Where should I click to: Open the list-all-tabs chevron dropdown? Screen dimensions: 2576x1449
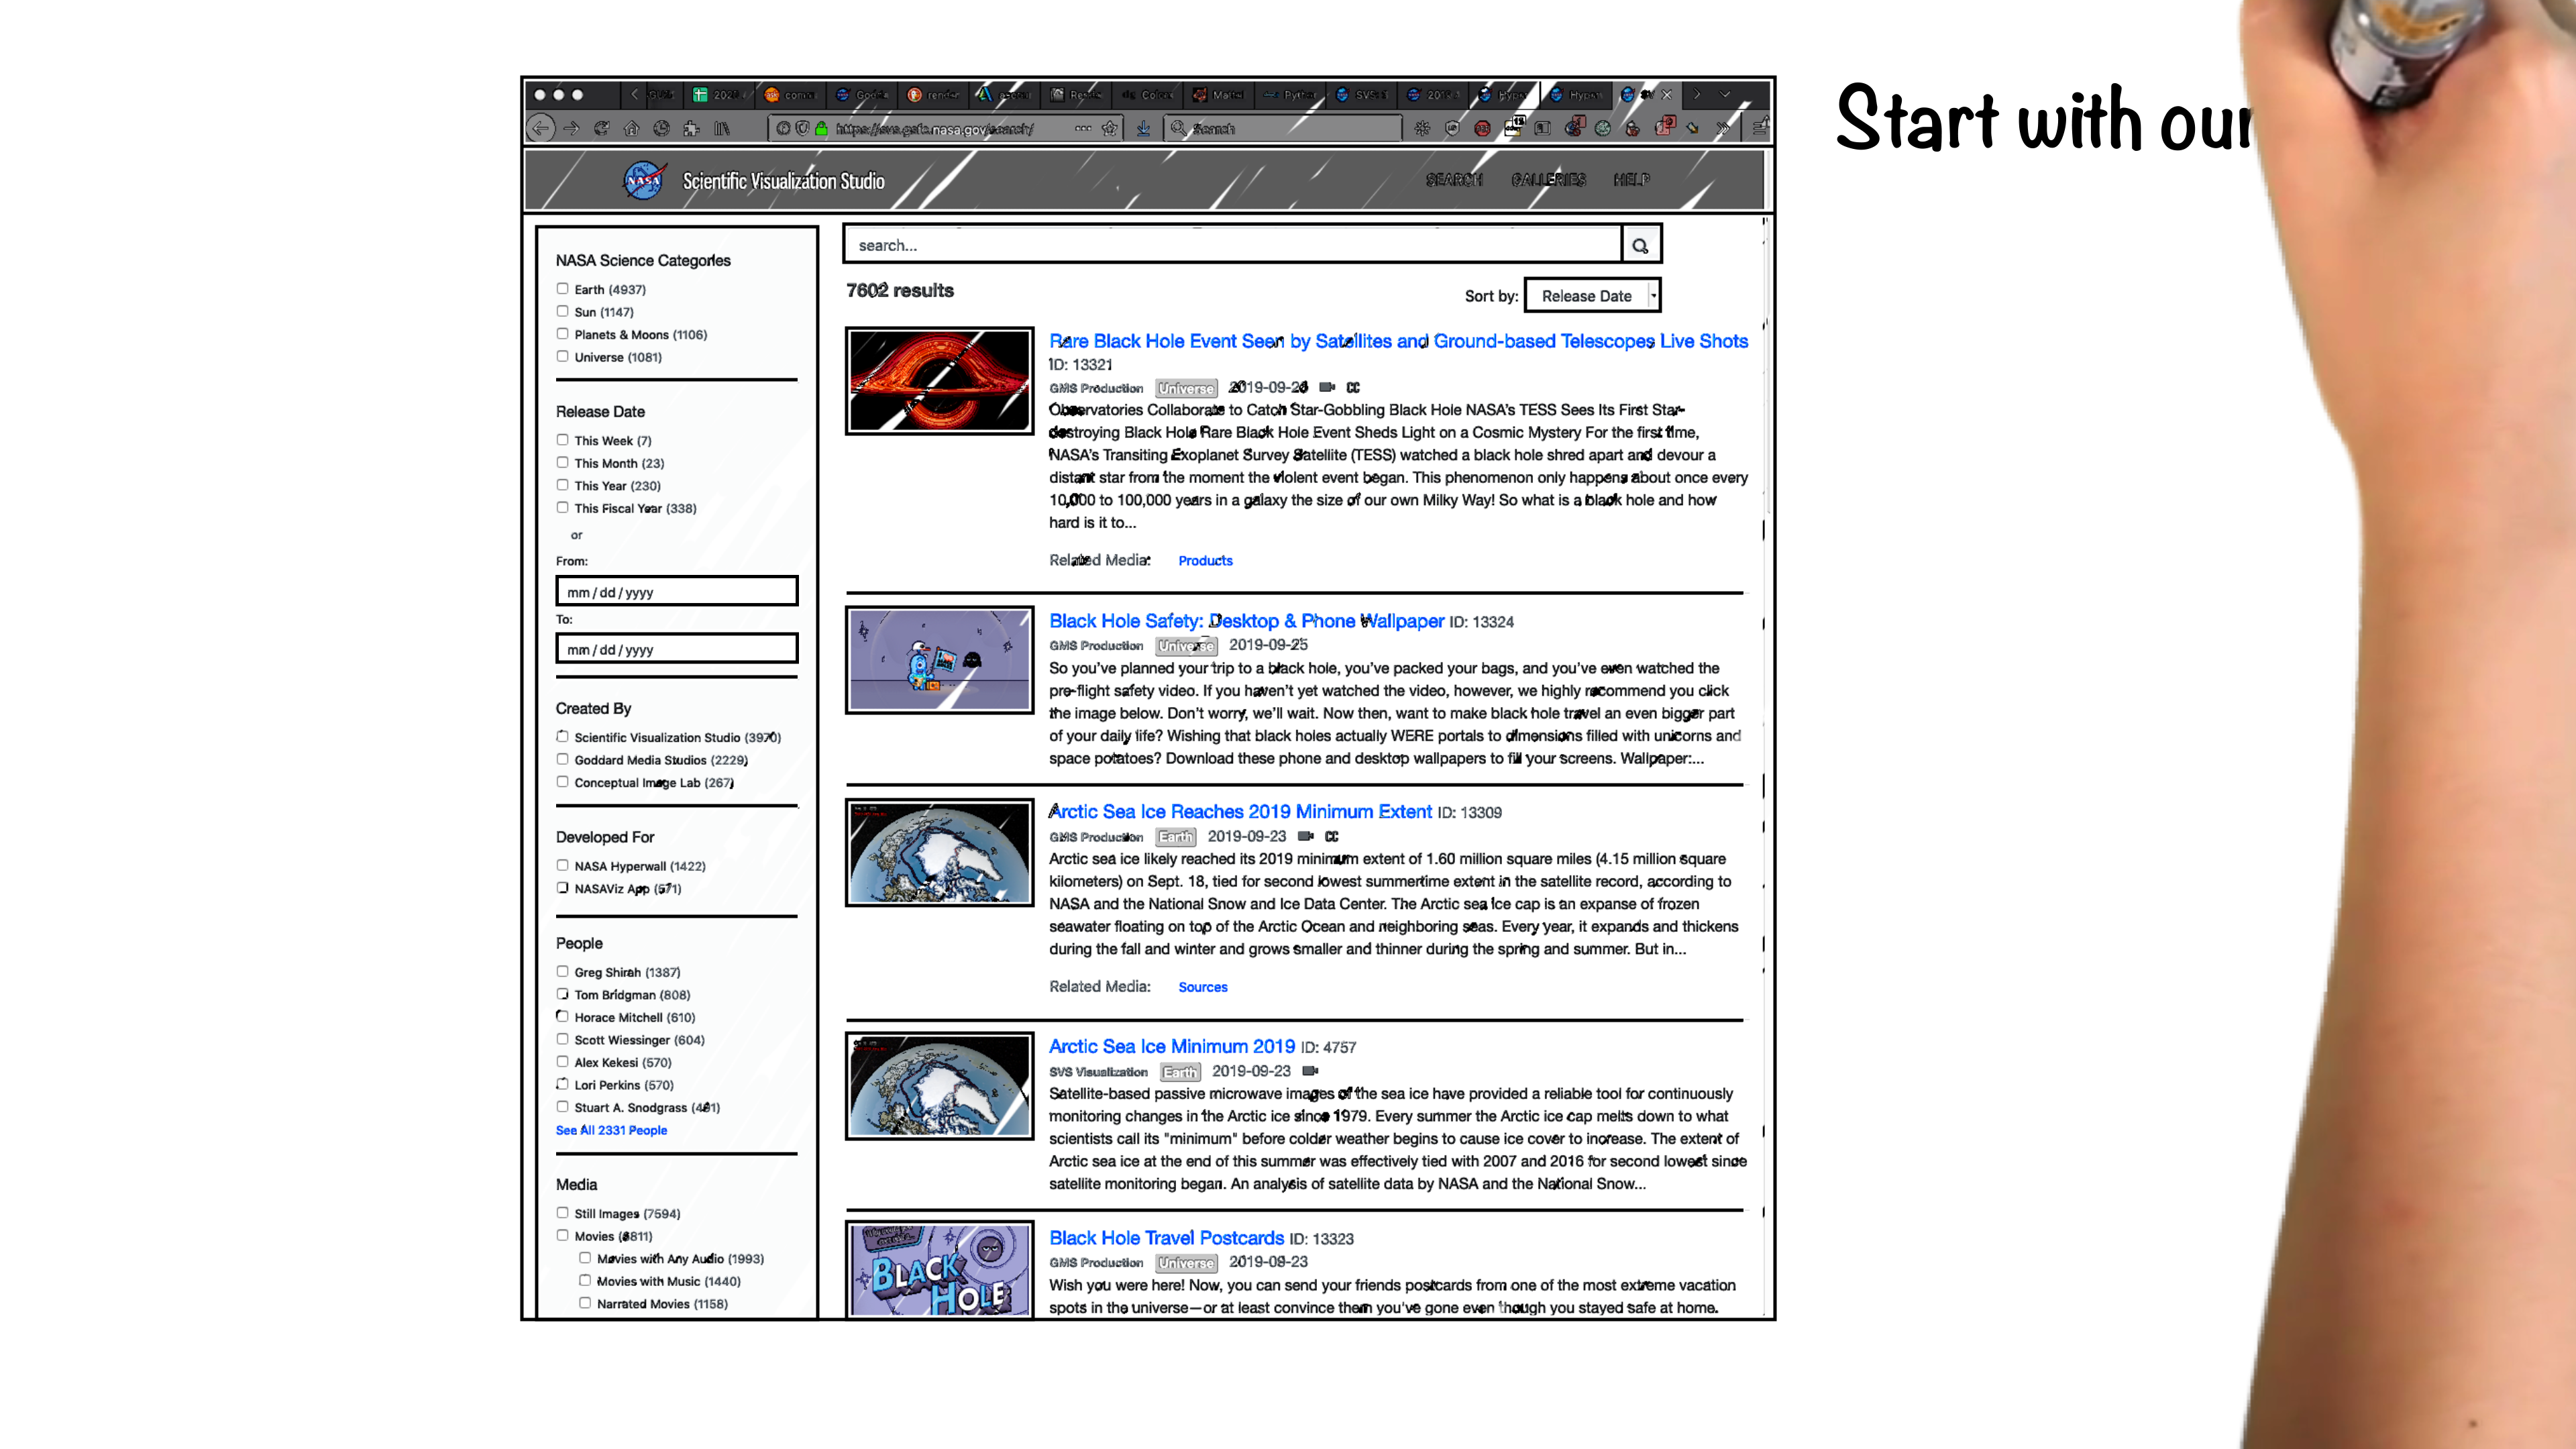click(x=1725, y=94)
